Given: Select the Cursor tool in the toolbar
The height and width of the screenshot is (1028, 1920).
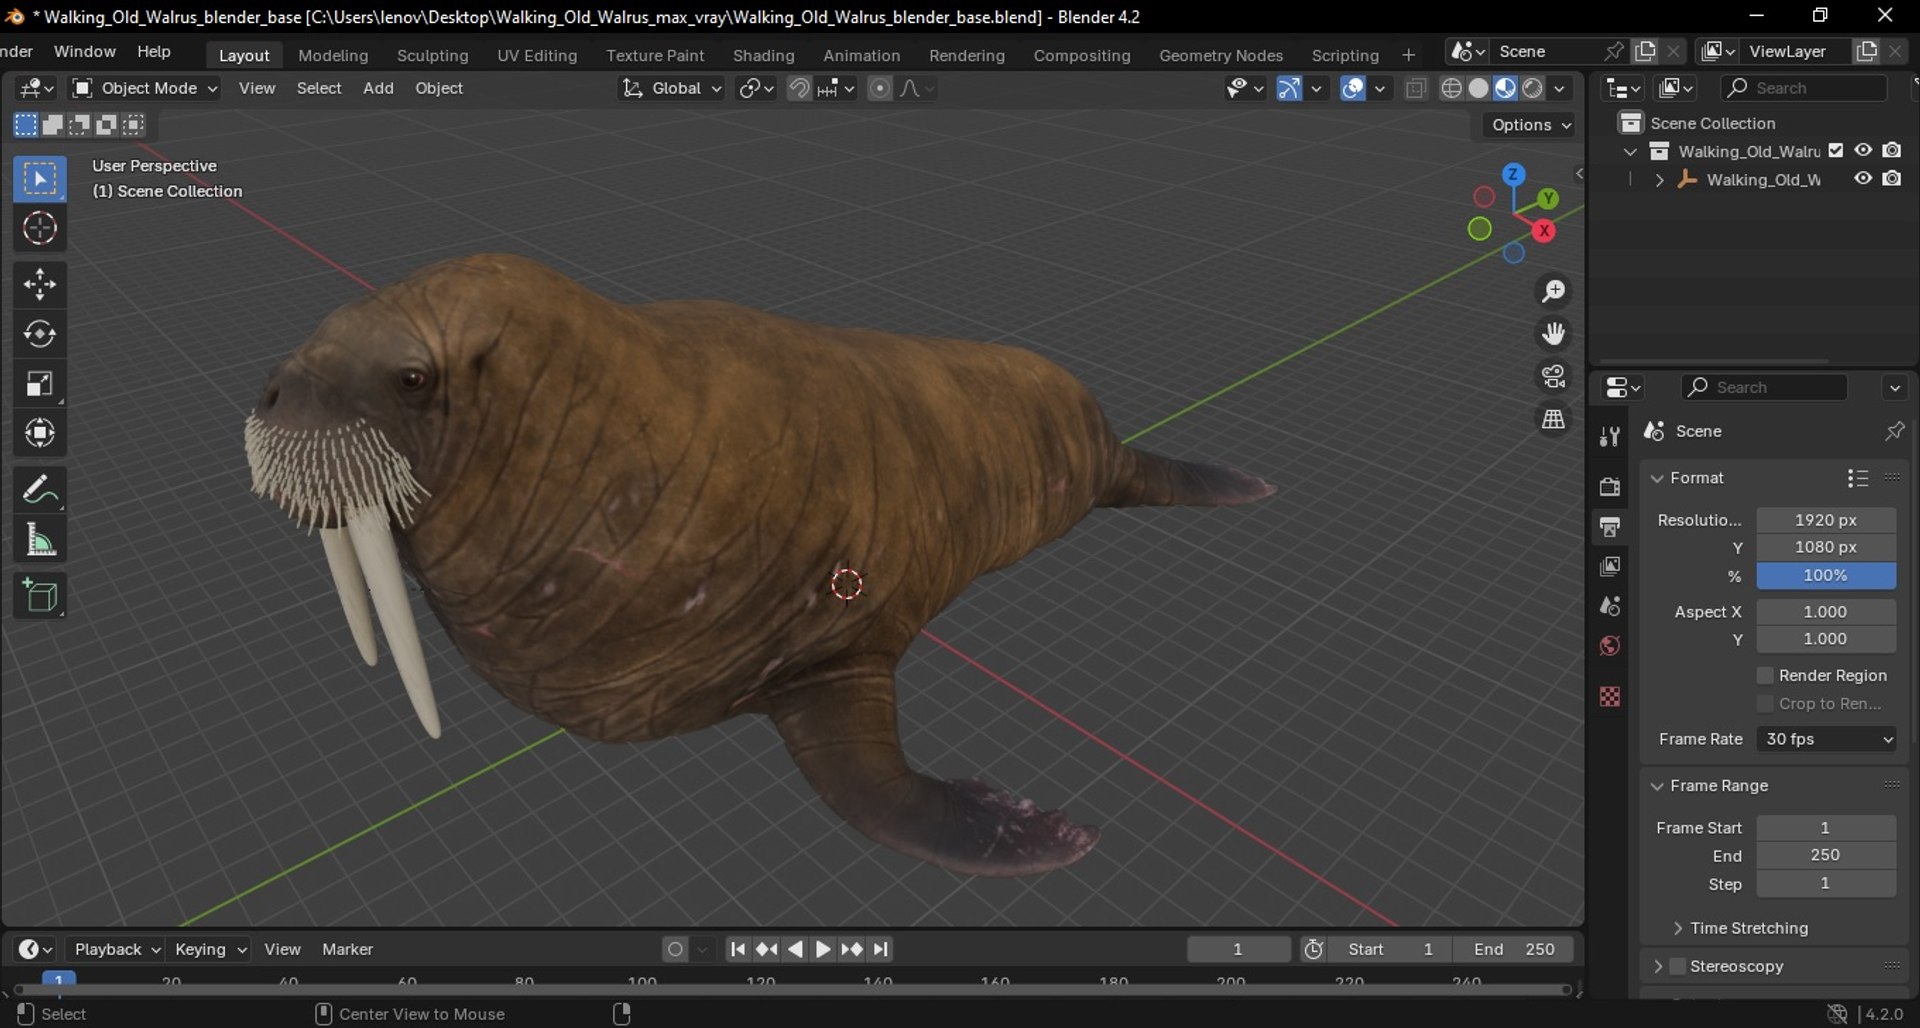Looking at the screenshot, I should (40, 229).
